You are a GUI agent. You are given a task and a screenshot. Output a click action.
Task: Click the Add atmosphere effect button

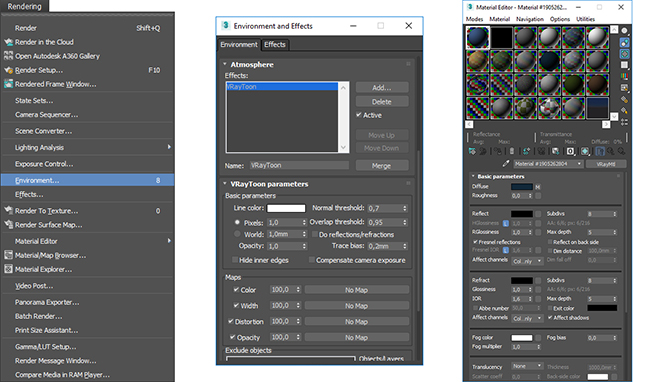[x=382, y=87]
